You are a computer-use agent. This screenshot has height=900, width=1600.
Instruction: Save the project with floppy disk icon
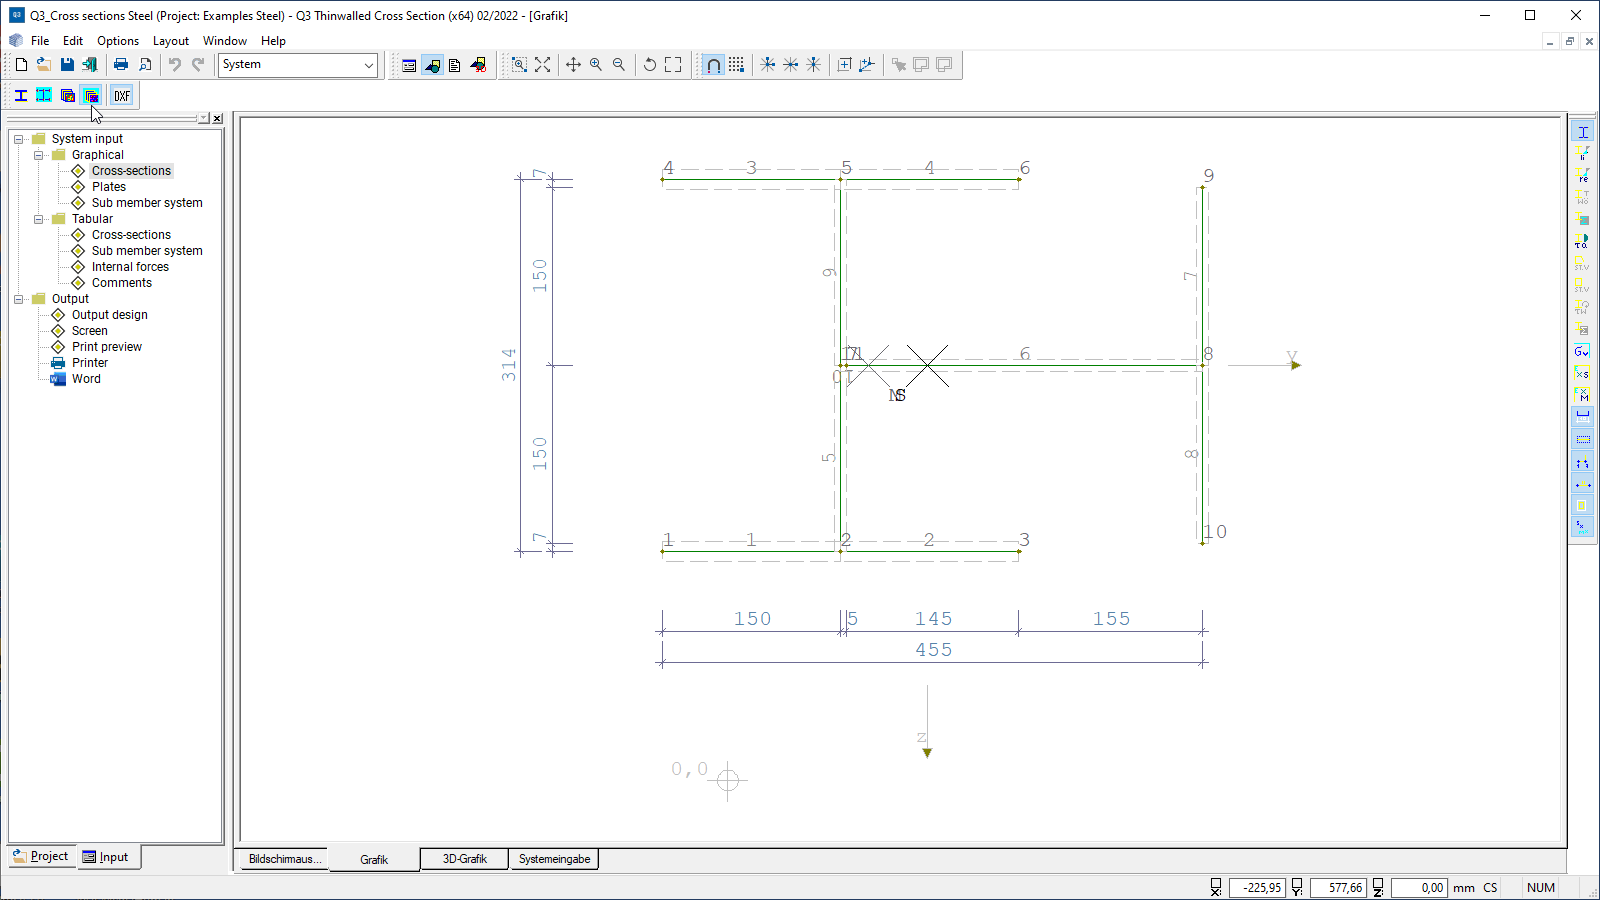67,64
